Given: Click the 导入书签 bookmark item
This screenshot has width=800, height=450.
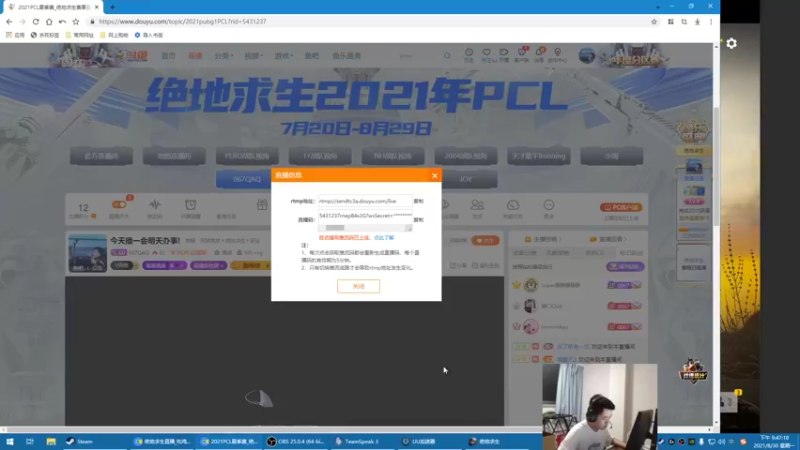Looking at the screenshot, I should (148, 35).
